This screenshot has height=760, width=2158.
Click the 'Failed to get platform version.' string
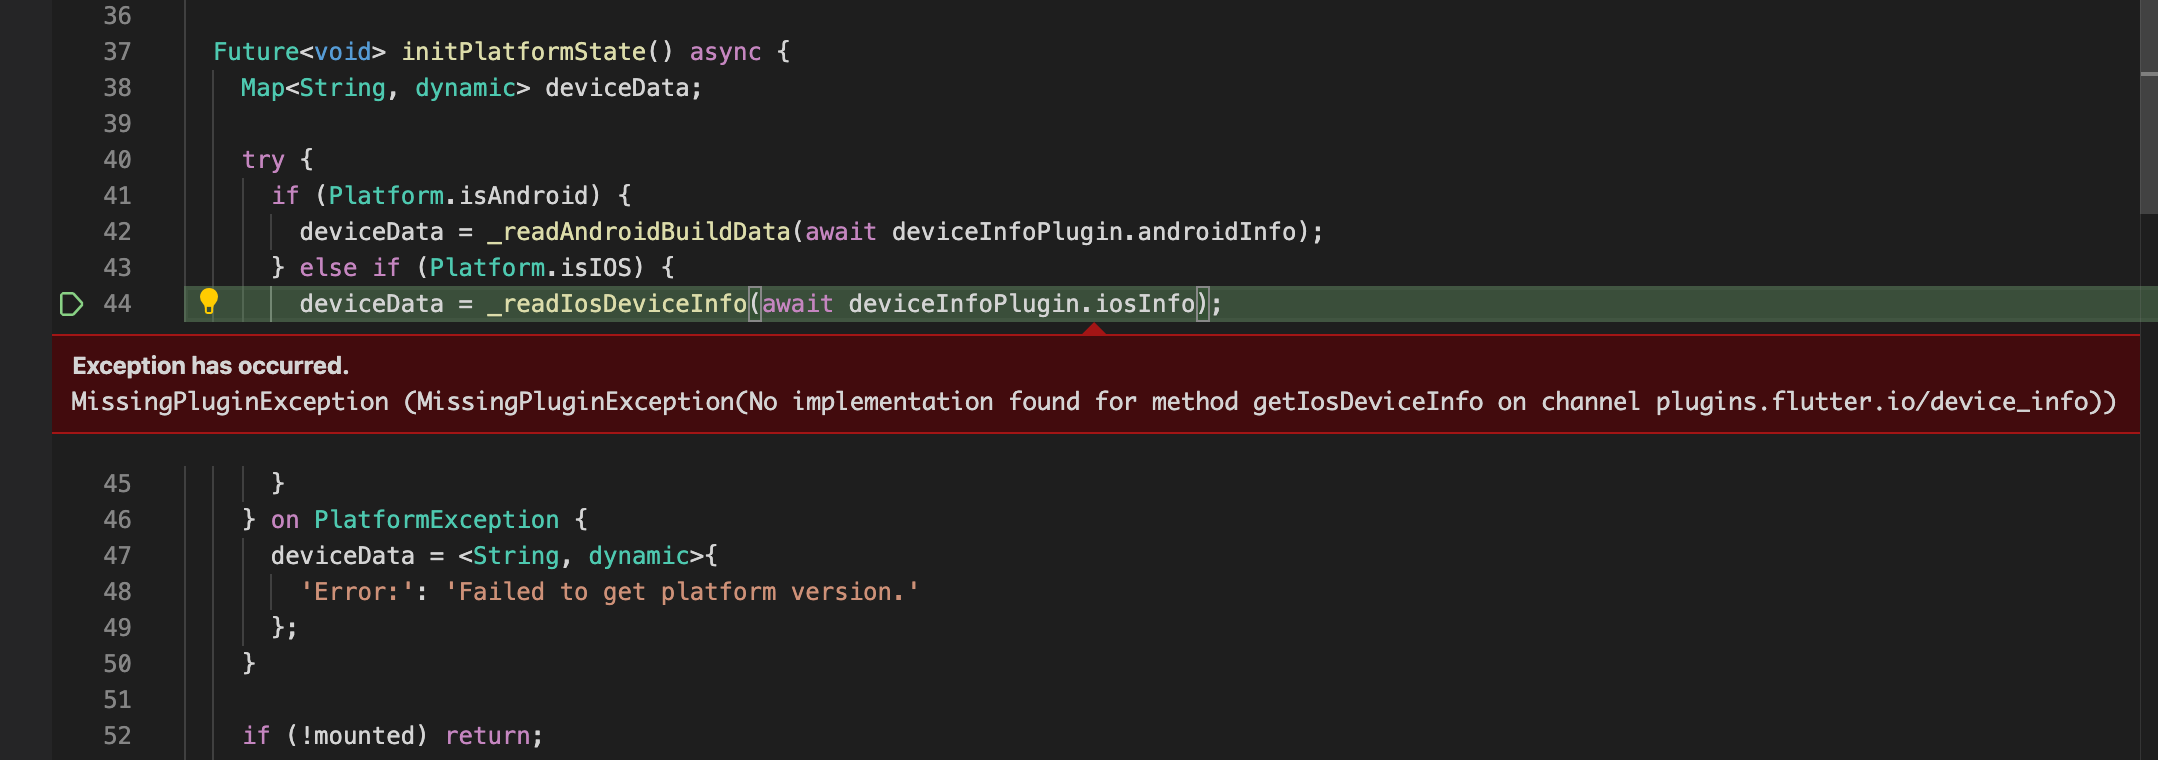(x=682, y=592)
